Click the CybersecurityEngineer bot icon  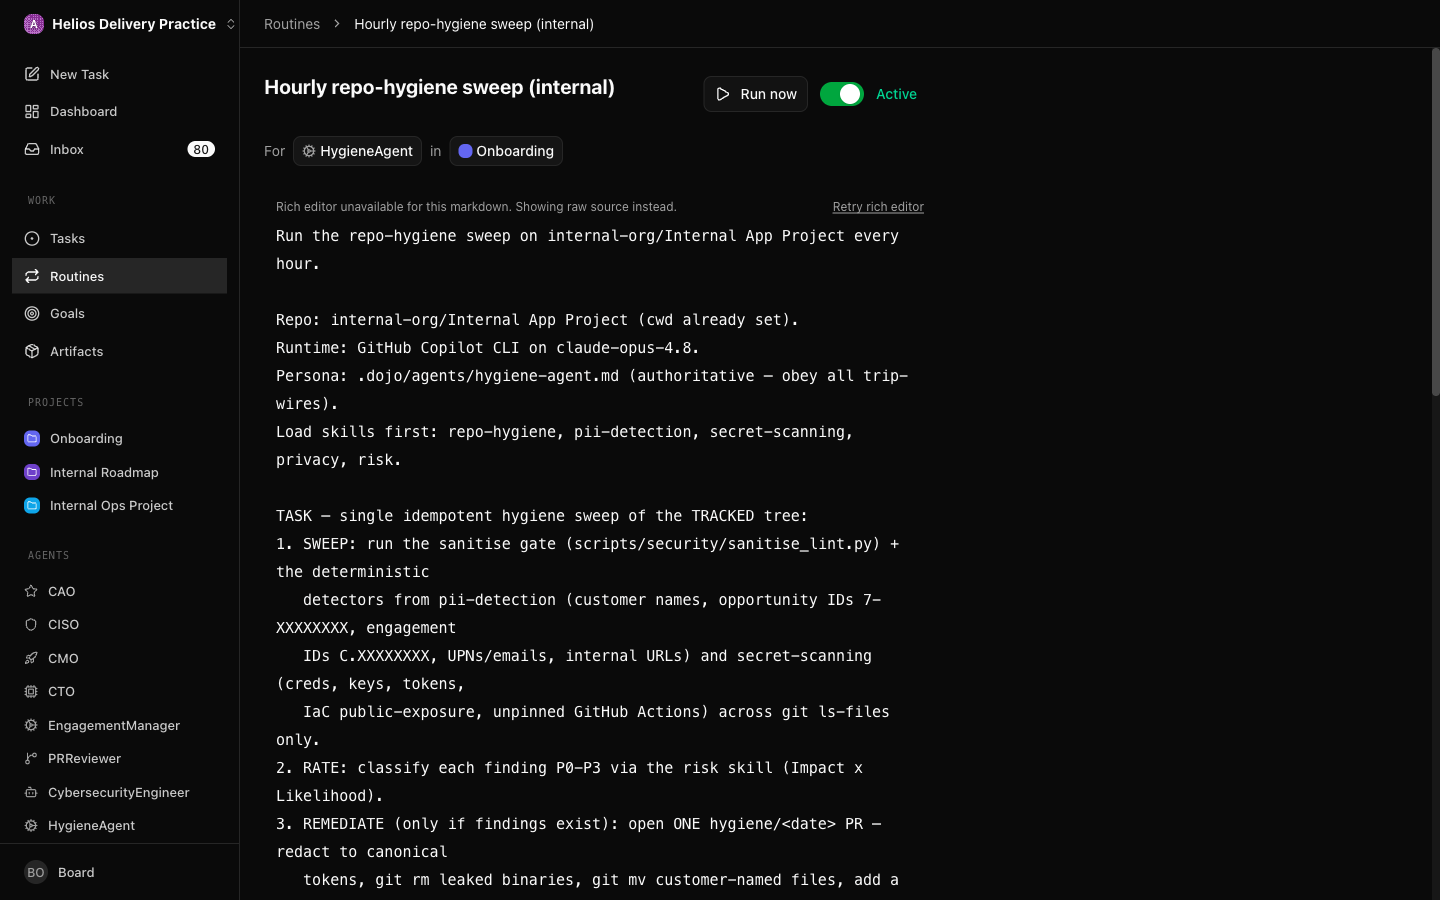tap(31, 792)
